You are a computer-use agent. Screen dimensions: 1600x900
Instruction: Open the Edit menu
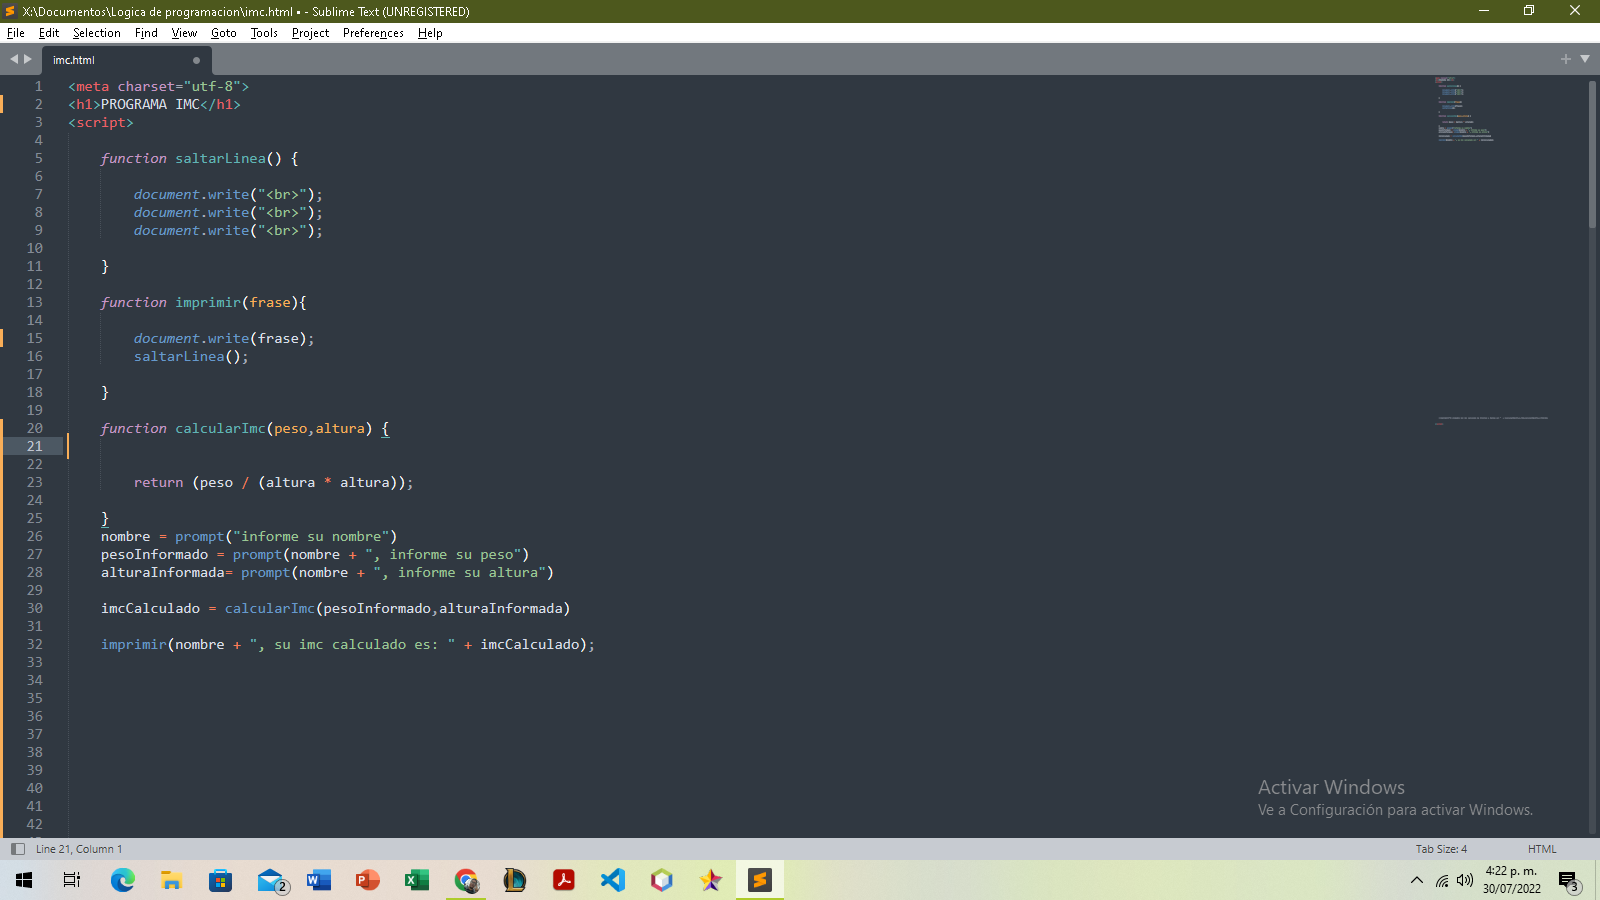(x=49, y=33)
